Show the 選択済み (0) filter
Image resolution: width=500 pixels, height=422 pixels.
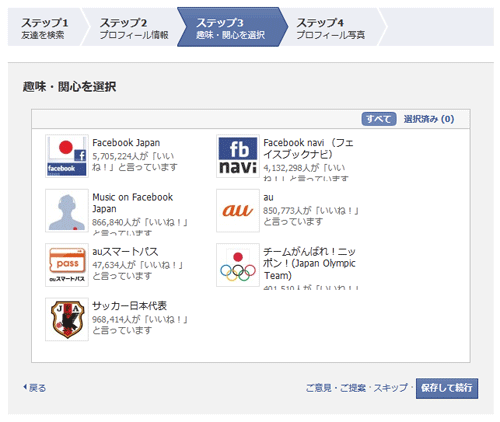click(429, 119)
